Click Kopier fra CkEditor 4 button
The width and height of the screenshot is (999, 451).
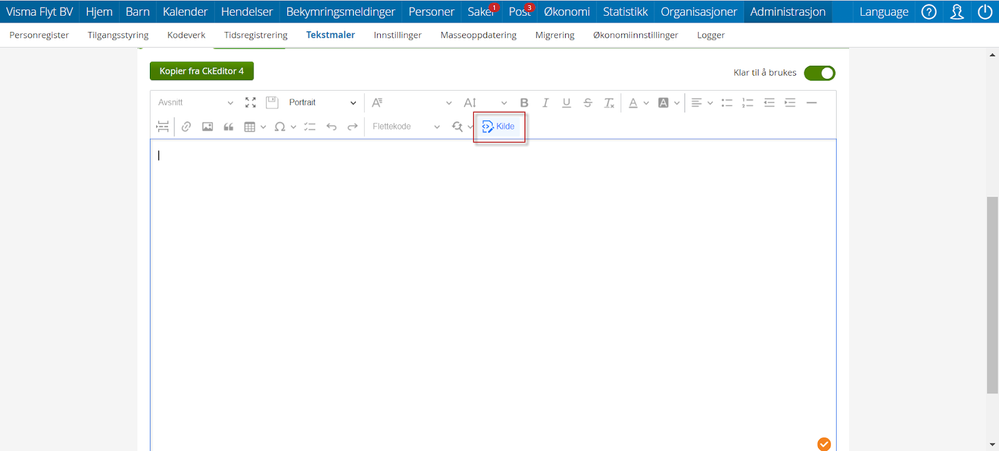pos(201,71)
